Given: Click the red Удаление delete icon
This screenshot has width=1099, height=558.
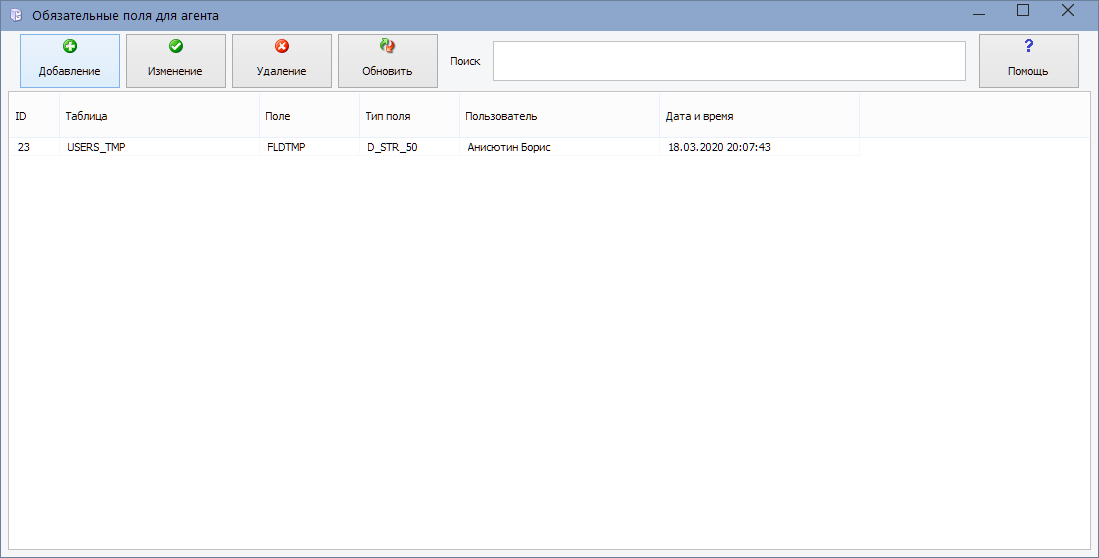Looking at the screenshot, I should (x=282, y=46).
